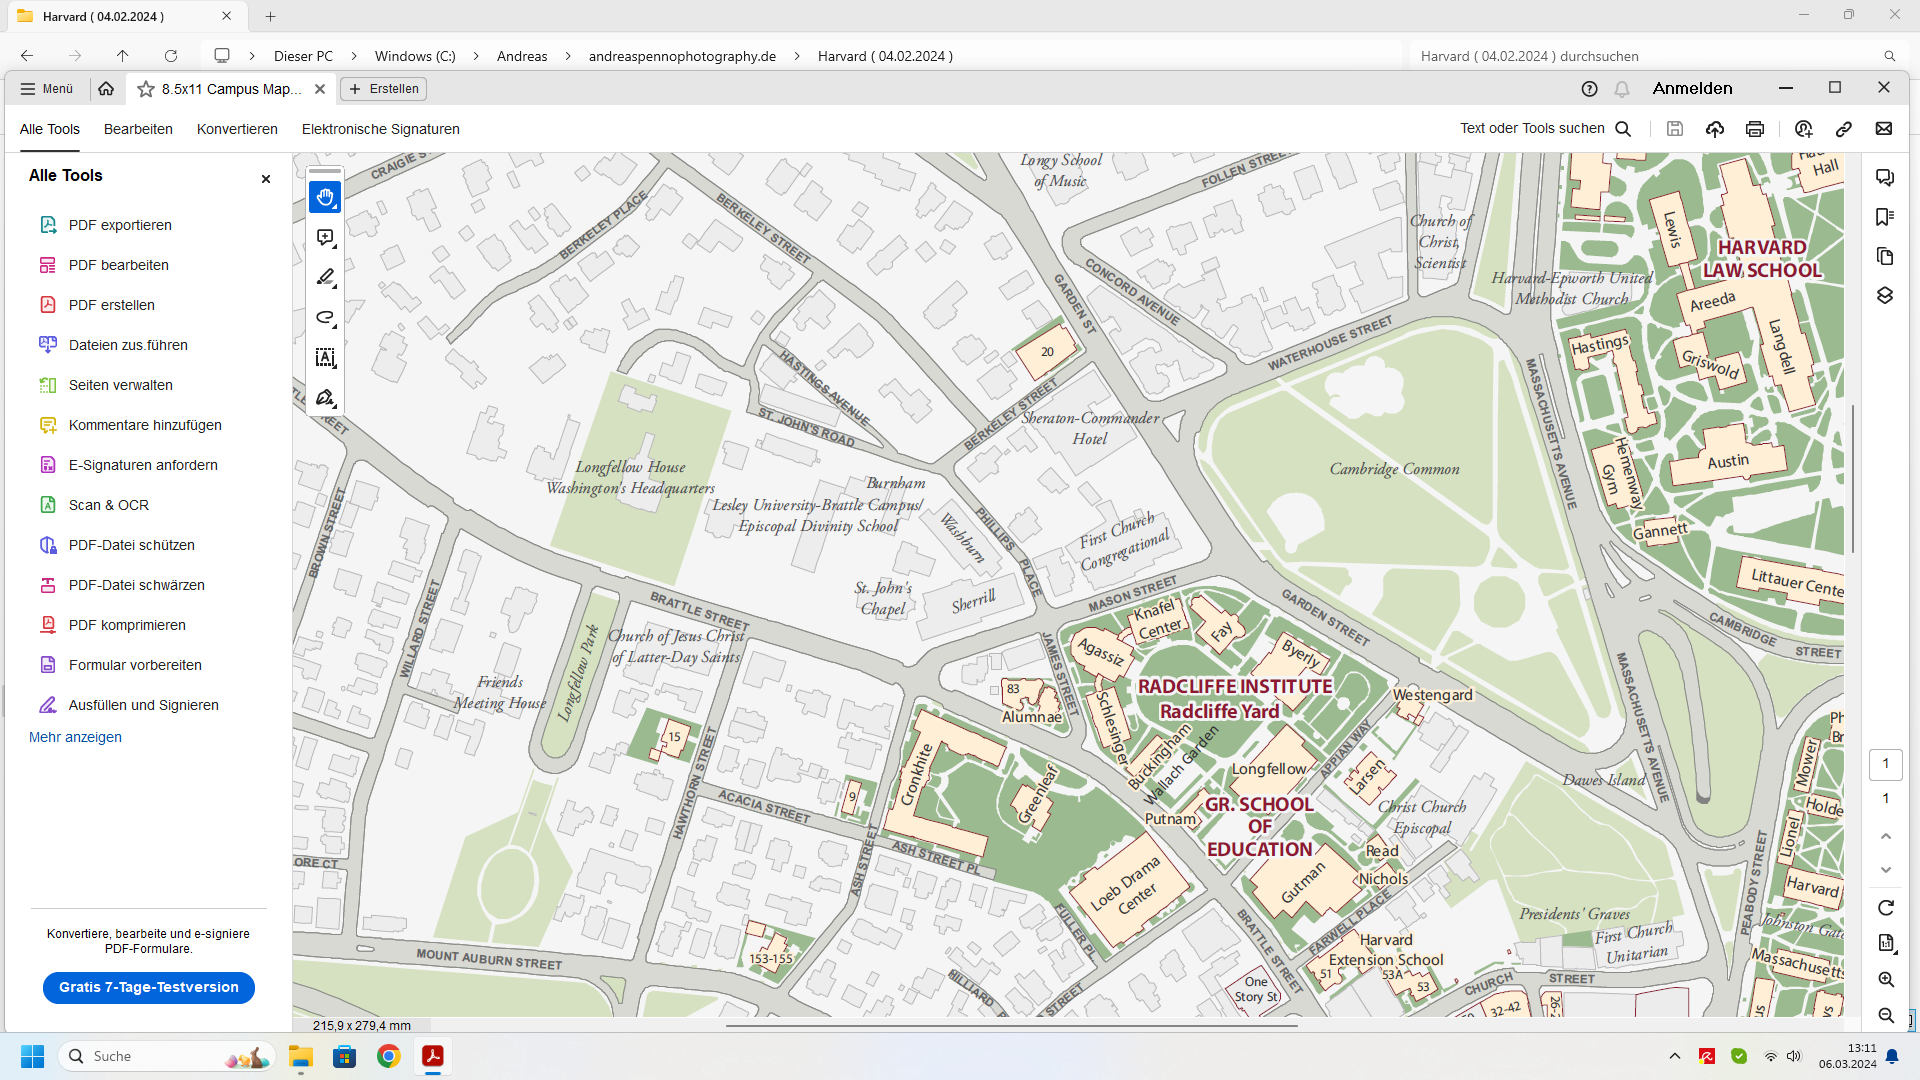1920x1080 pixels.
Task: Open the Menü hamburger menu
Action: coord(47,89)
